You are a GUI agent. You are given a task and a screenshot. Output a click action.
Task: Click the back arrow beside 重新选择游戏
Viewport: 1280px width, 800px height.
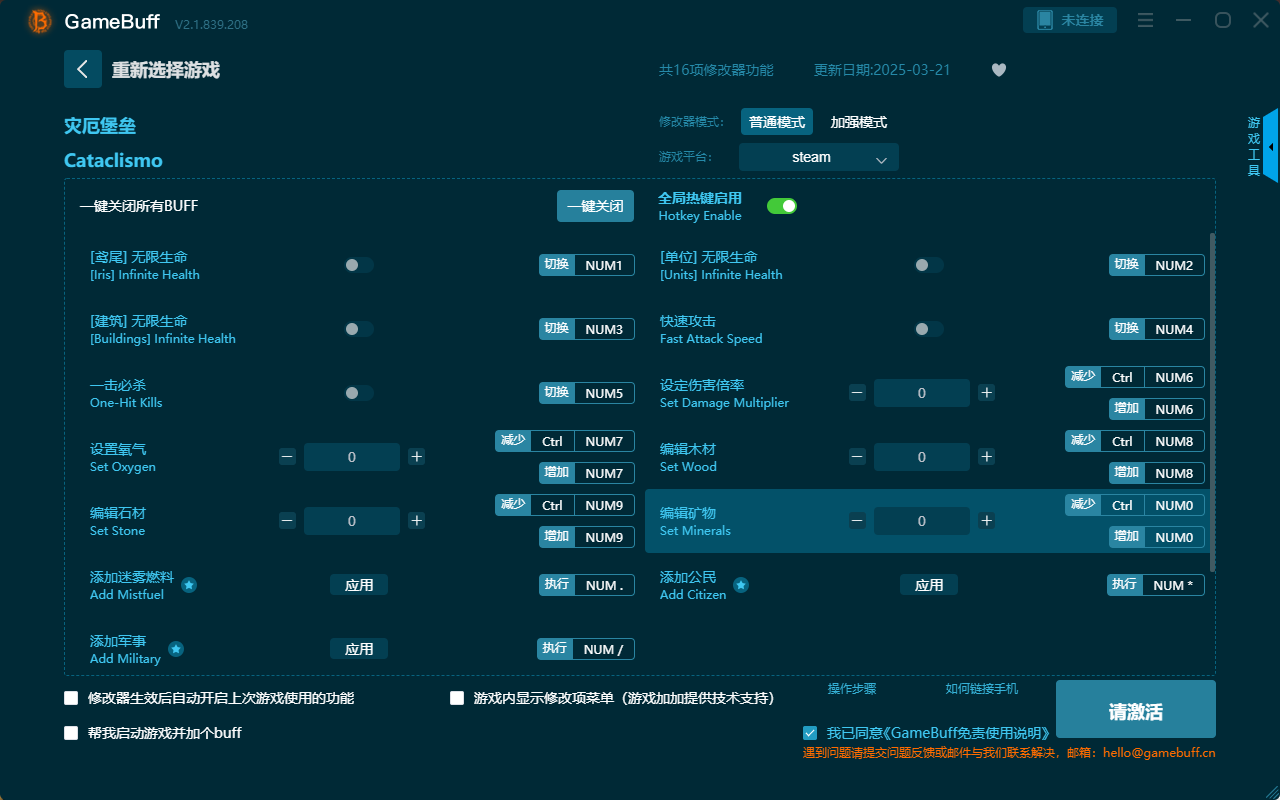pyautogui.click(x=83, y=68)
